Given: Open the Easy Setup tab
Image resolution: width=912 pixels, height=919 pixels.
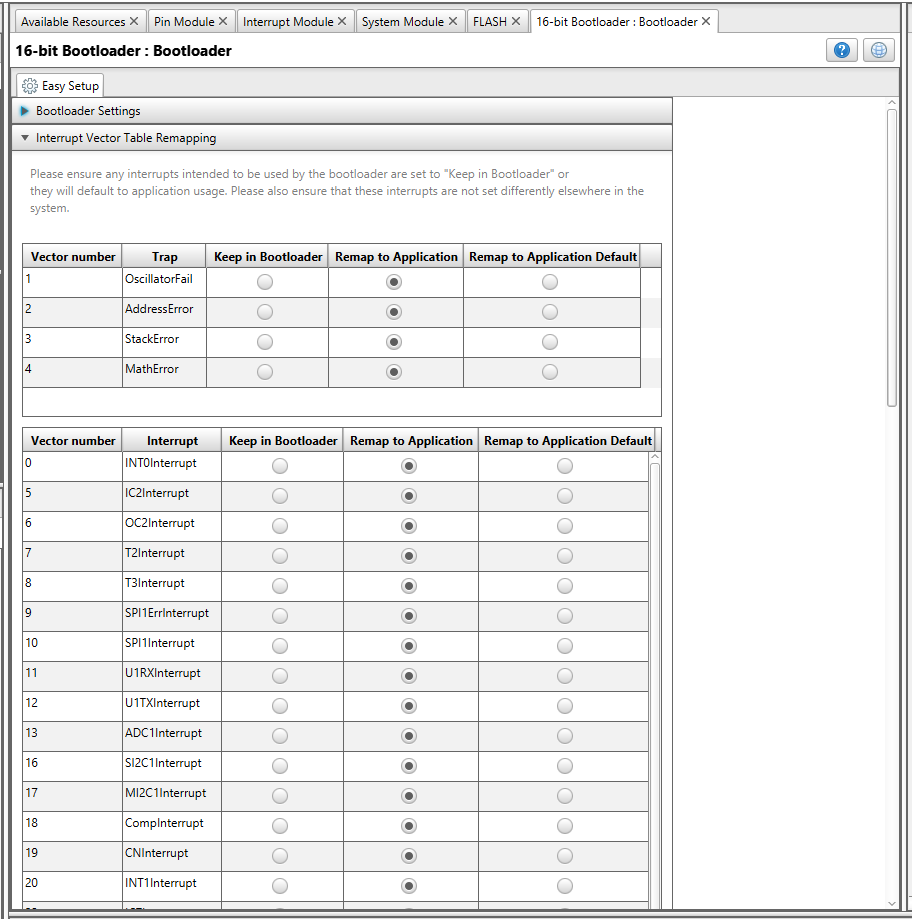Looking at the screenshot, I should [60, 86].
